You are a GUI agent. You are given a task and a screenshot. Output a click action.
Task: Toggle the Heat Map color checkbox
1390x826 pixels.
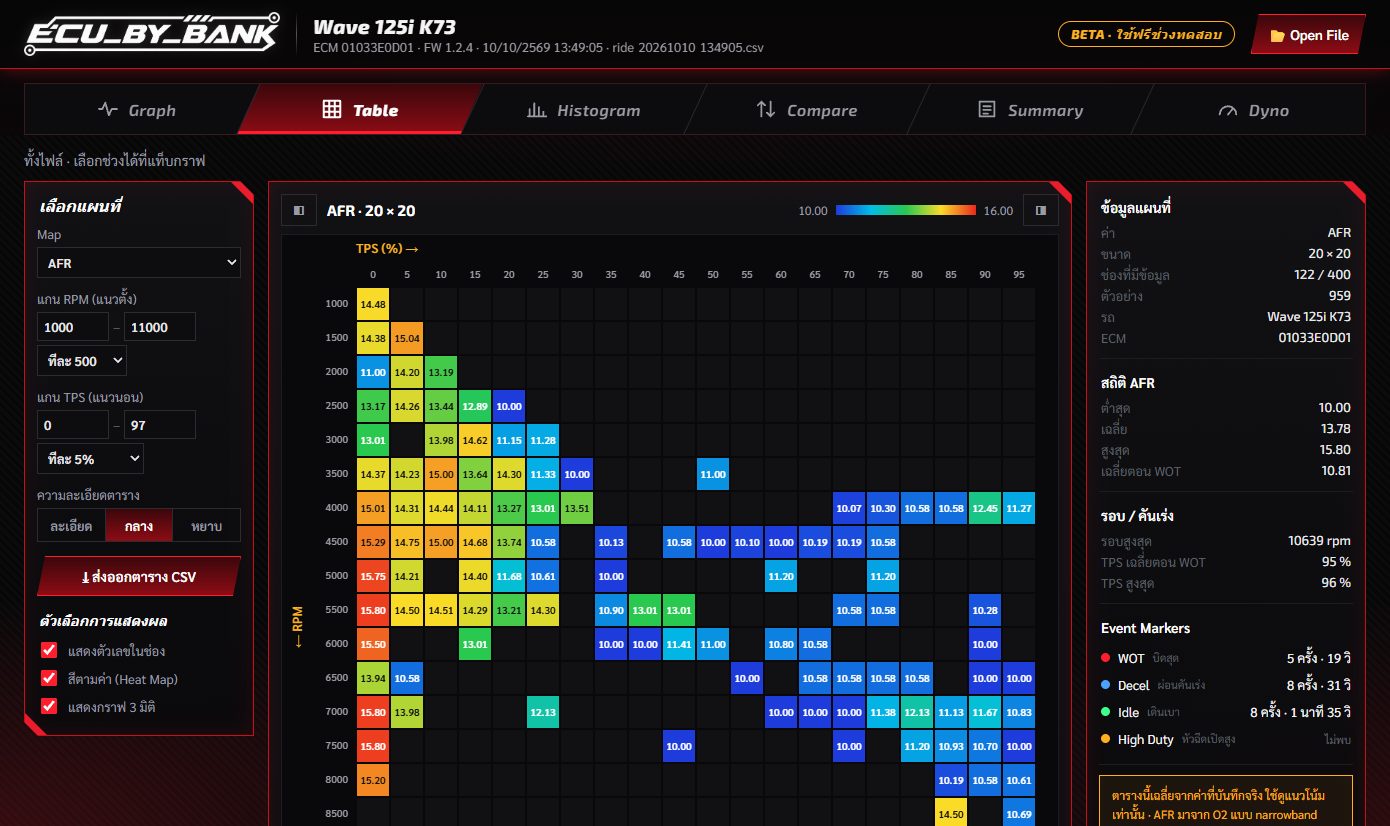pyautogui.click(x=49, y=679)
